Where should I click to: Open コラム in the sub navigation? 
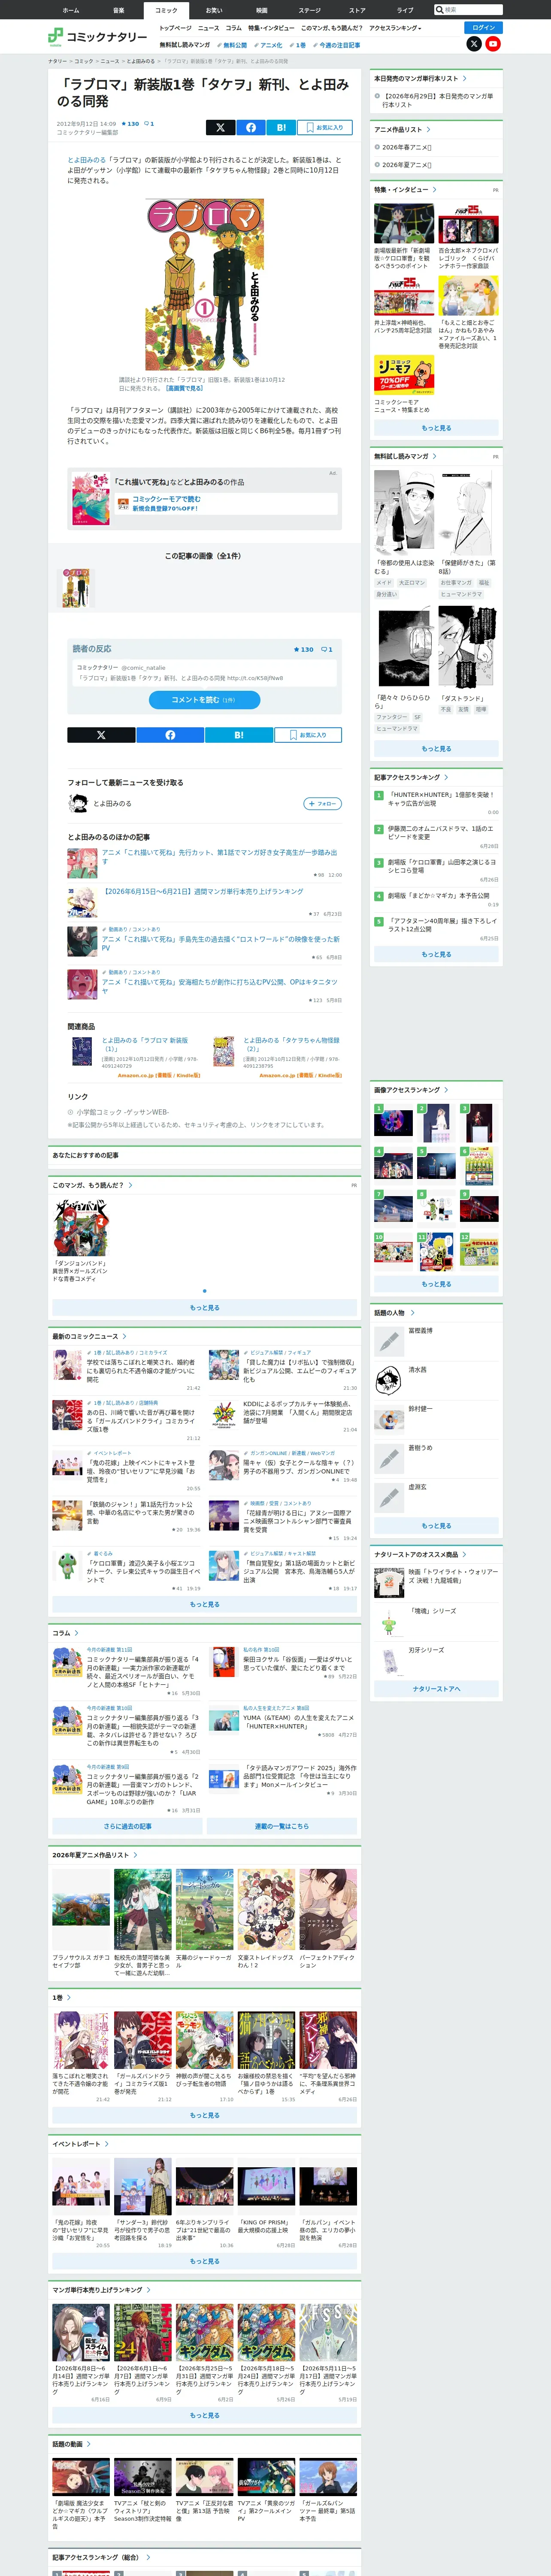pos(234,28)
